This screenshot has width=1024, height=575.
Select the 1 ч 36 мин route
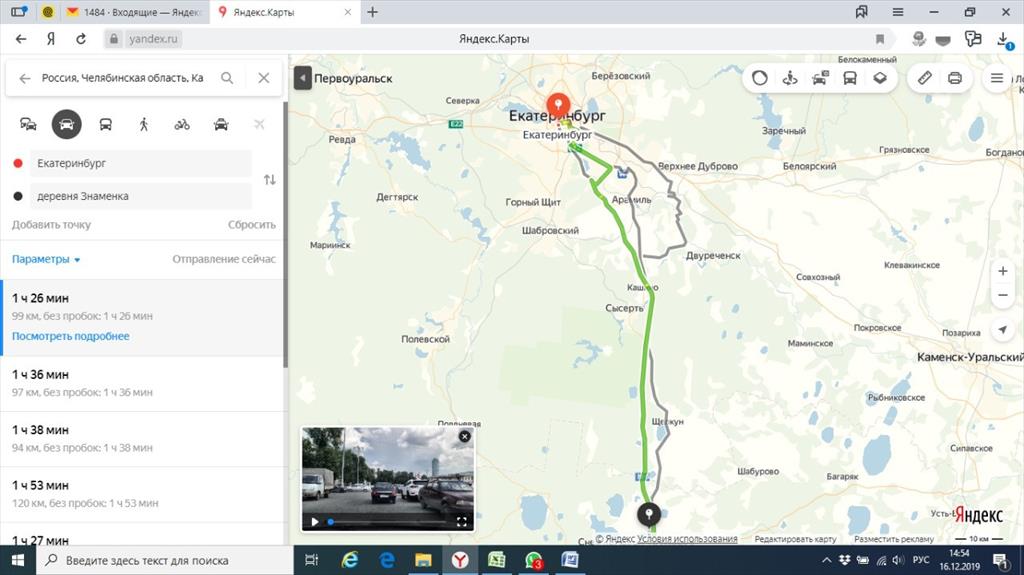142,384
